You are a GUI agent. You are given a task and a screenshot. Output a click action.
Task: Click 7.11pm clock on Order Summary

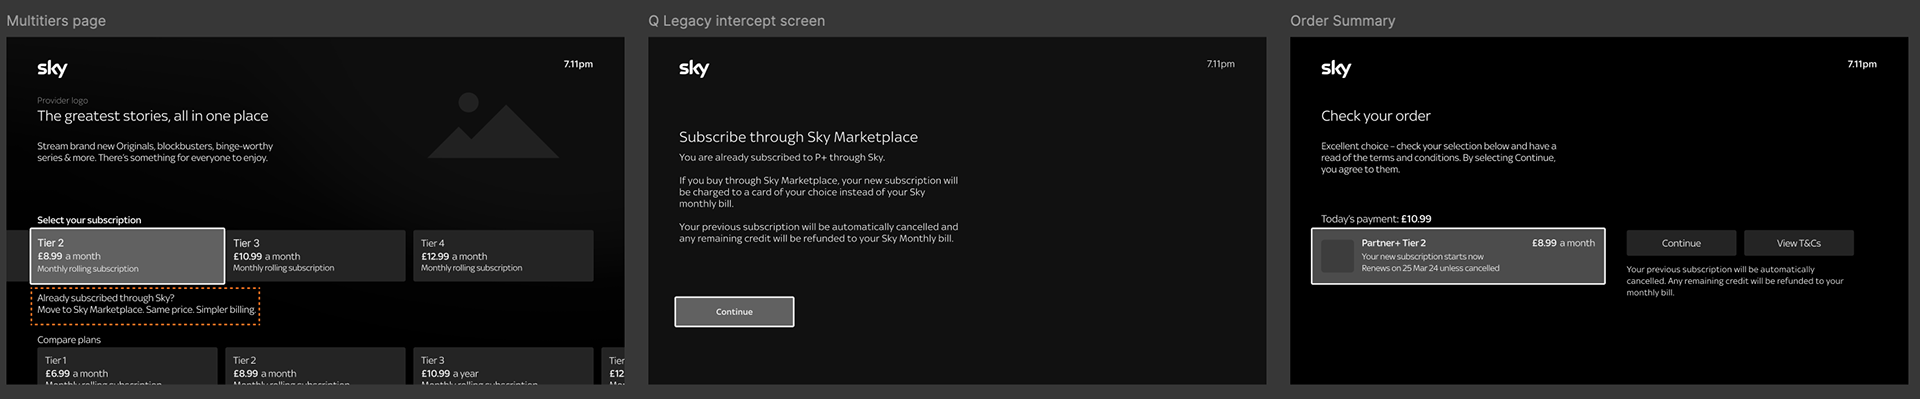[1862, 64]
